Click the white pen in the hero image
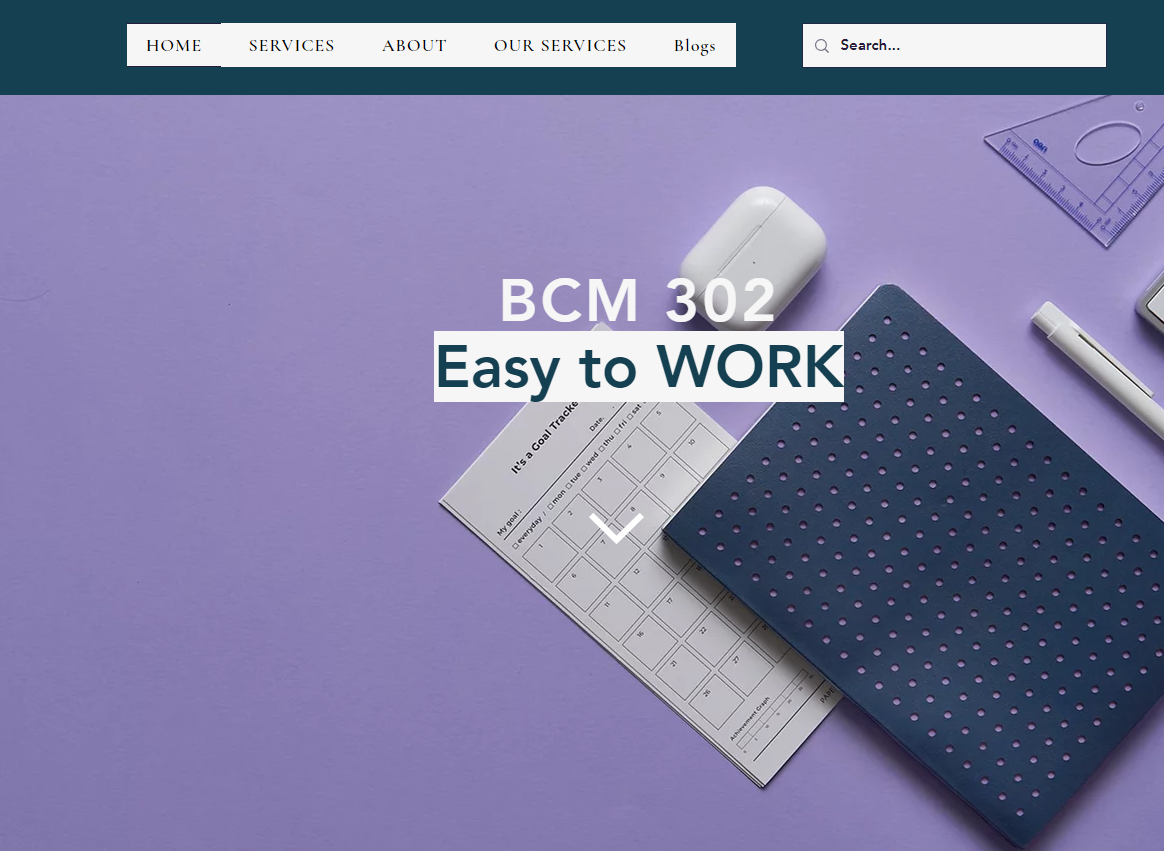Screen dimensions: 1164x851 pos(1097,362)
